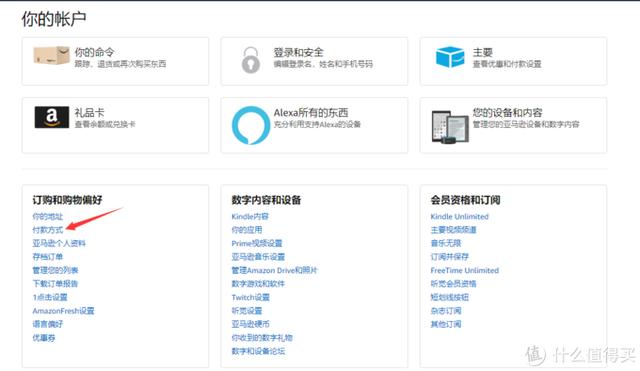Click the 你的帐户 page heading
The width and height of the screenshot is (640, 371).
pos(54,19)
